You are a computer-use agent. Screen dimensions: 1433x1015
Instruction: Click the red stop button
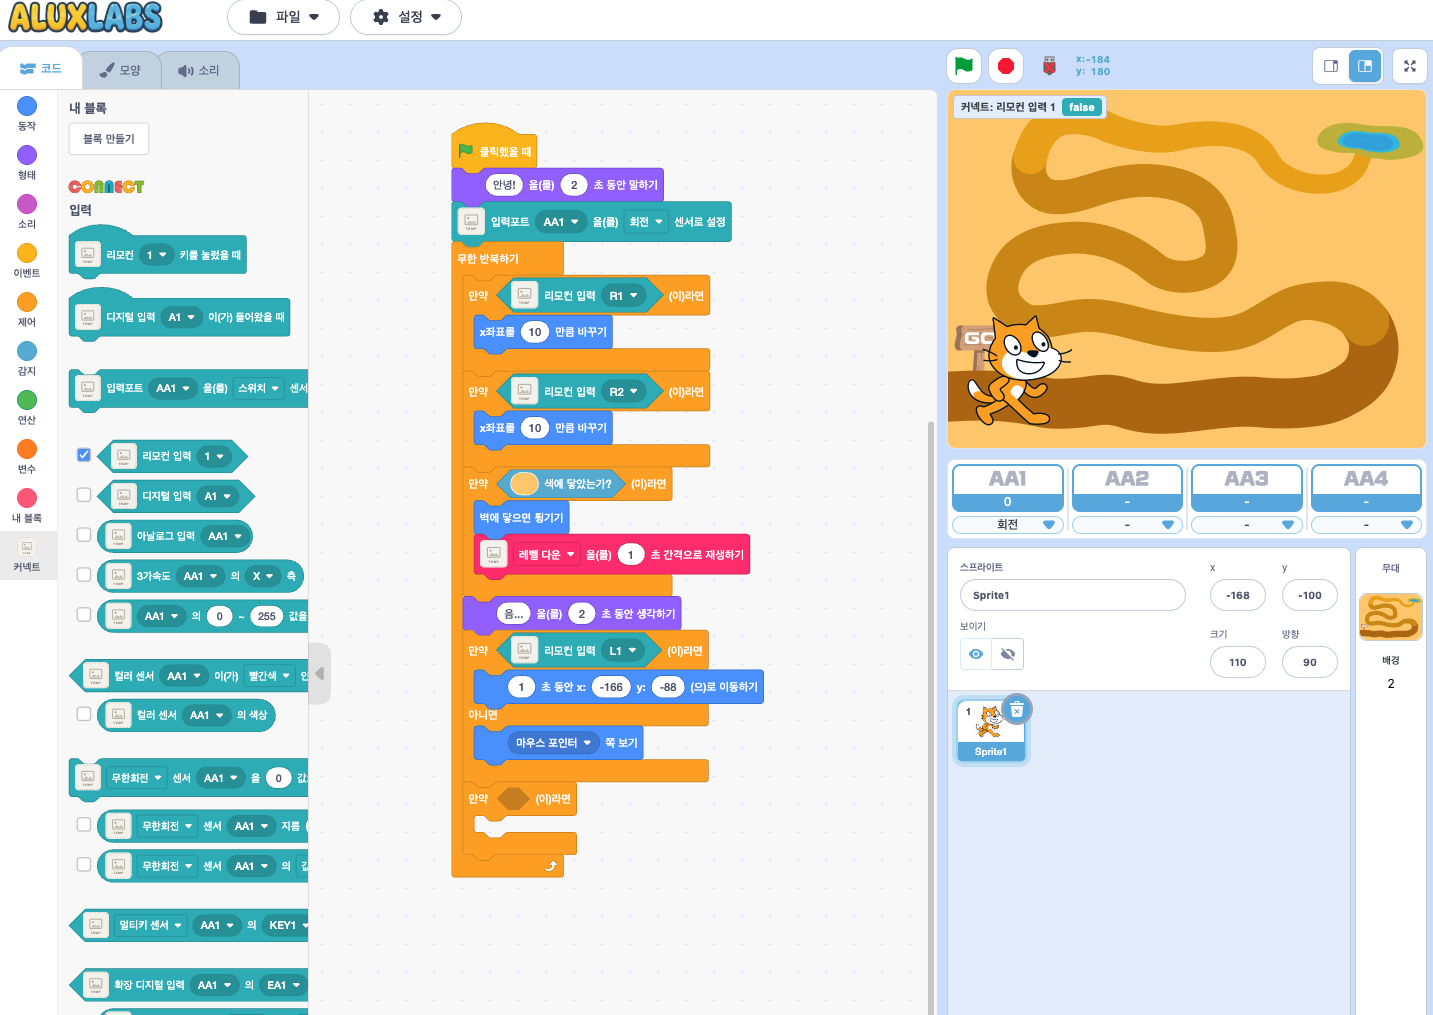point(1006,66)
